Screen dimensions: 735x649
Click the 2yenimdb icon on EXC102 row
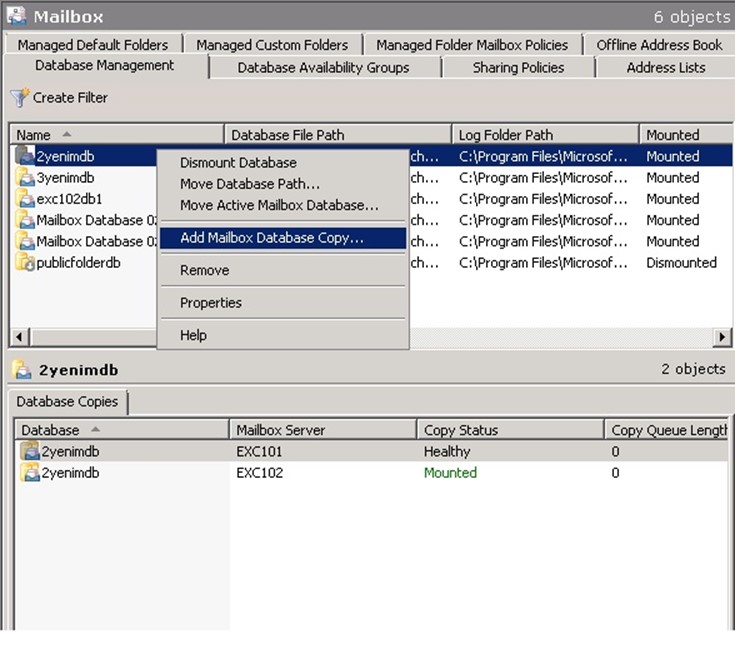click(30, 473)
